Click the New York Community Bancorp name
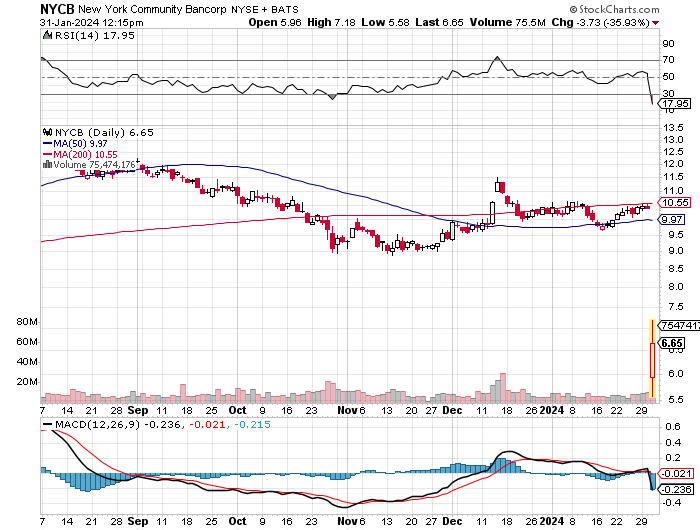The height and width of the screenshot is (530, 700). click(x=152, y=9)
